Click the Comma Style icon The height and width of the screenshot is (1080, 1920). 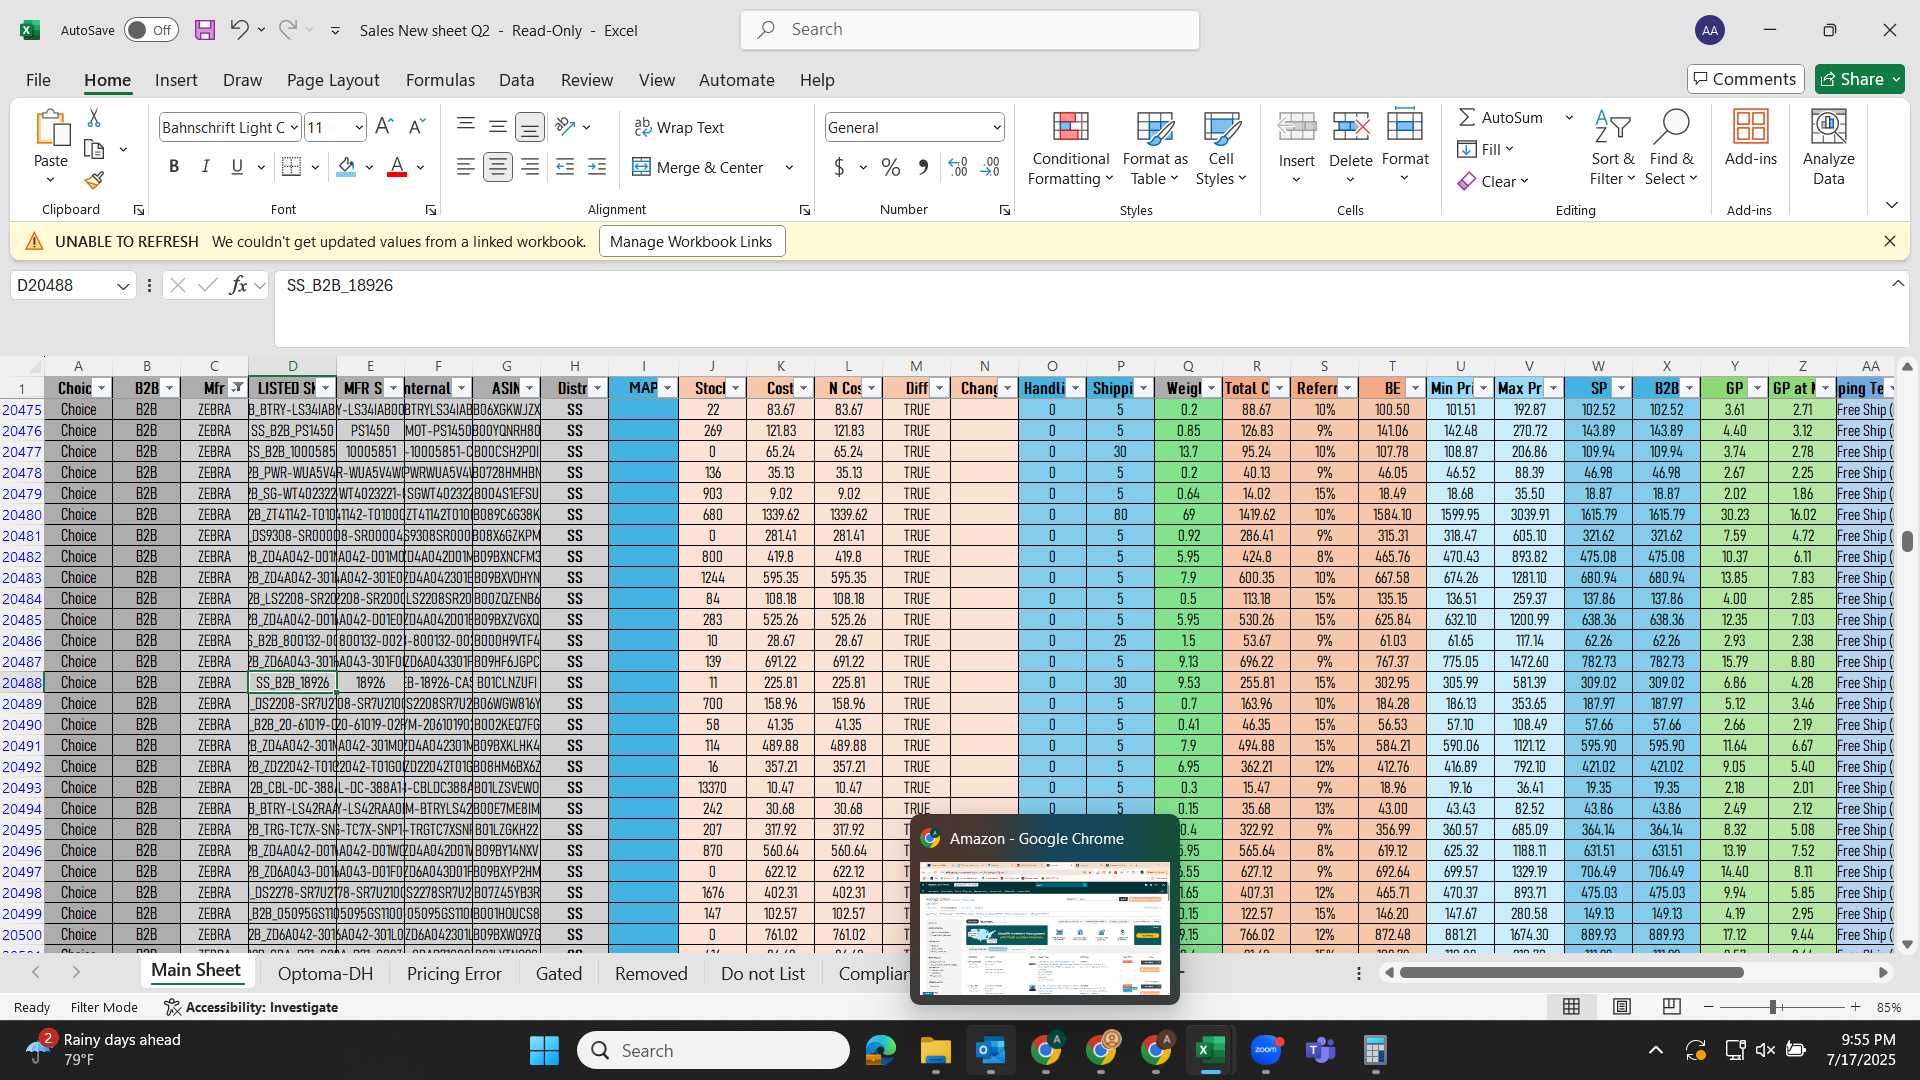[x=923, y=167]
